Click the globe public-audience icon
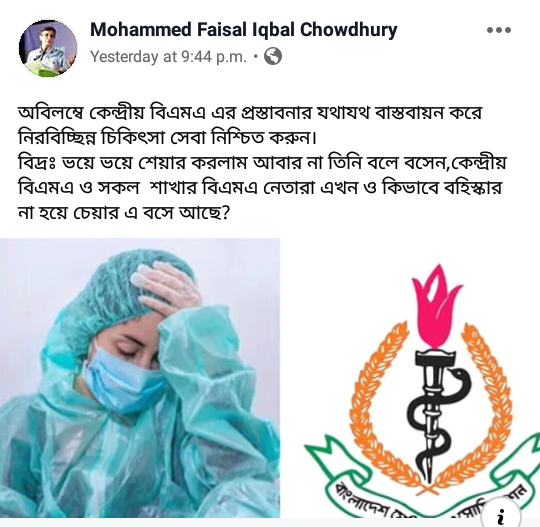This screenshot has width=540, height=527. pos(273,56)
